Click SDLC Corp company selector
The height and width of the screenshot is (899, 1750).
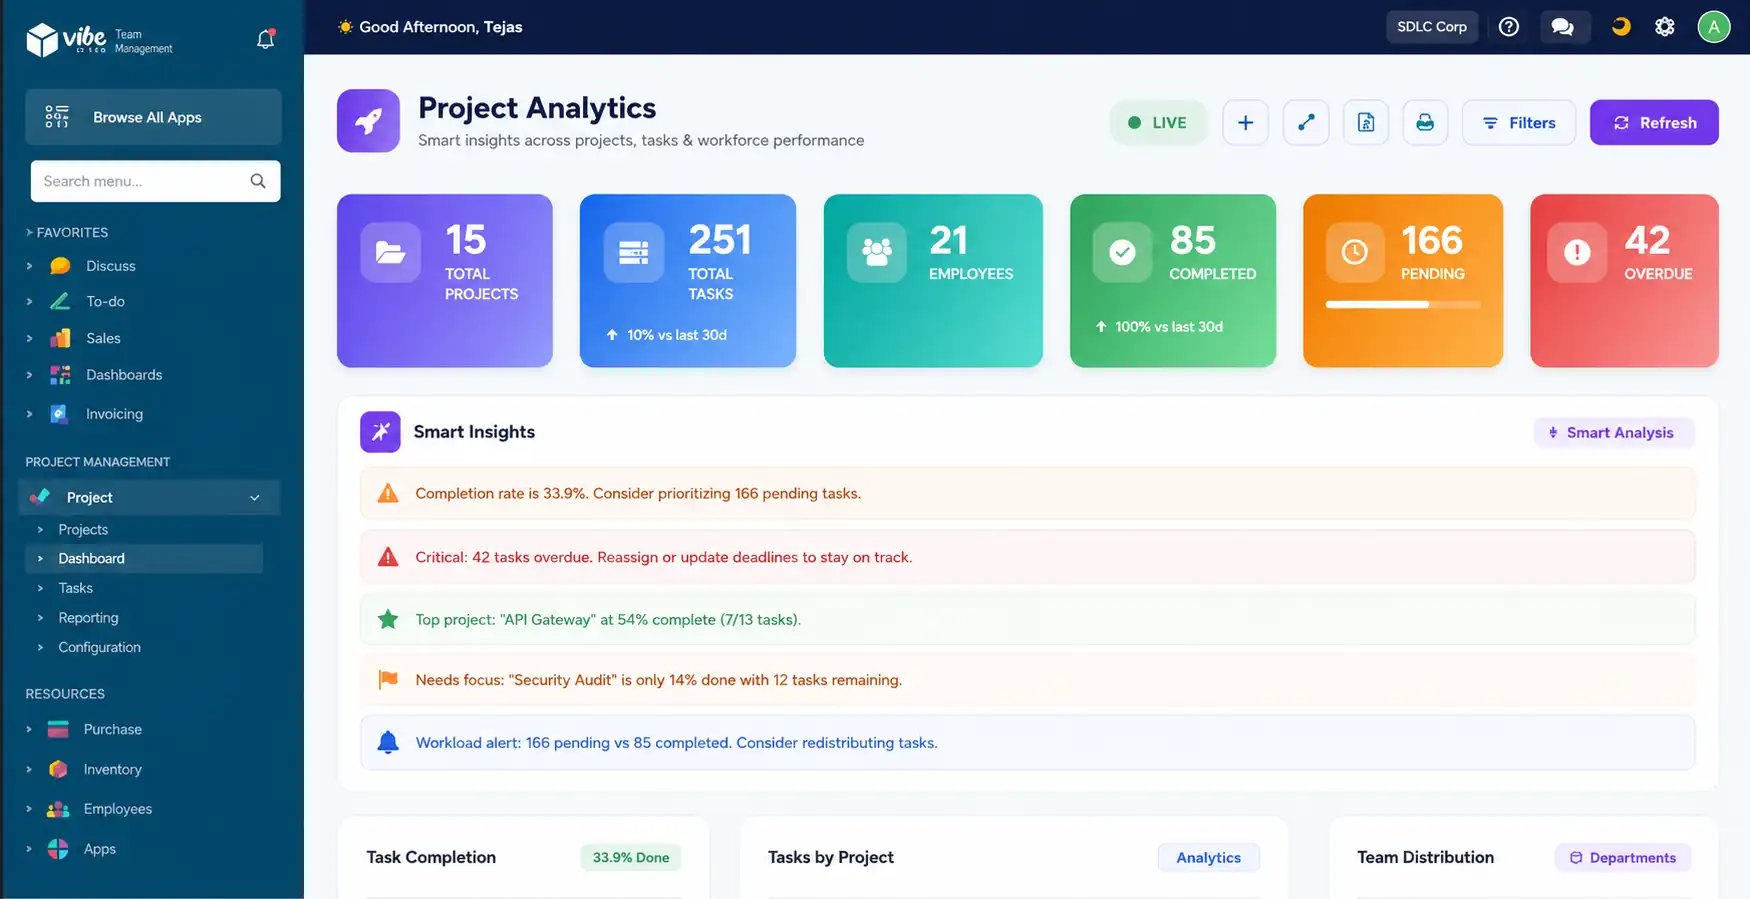coord(1432,27)
